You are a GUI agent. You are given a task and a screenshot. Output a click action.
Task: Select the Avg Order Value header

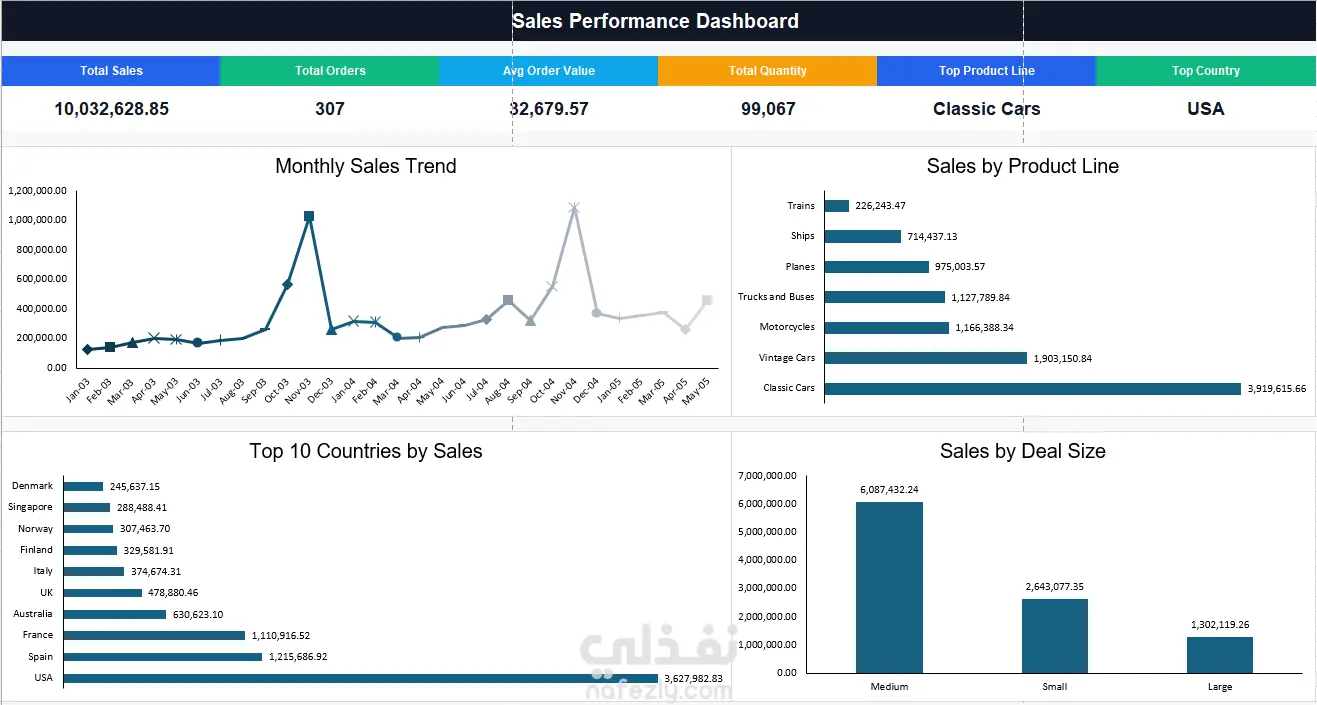coord(548,71)
